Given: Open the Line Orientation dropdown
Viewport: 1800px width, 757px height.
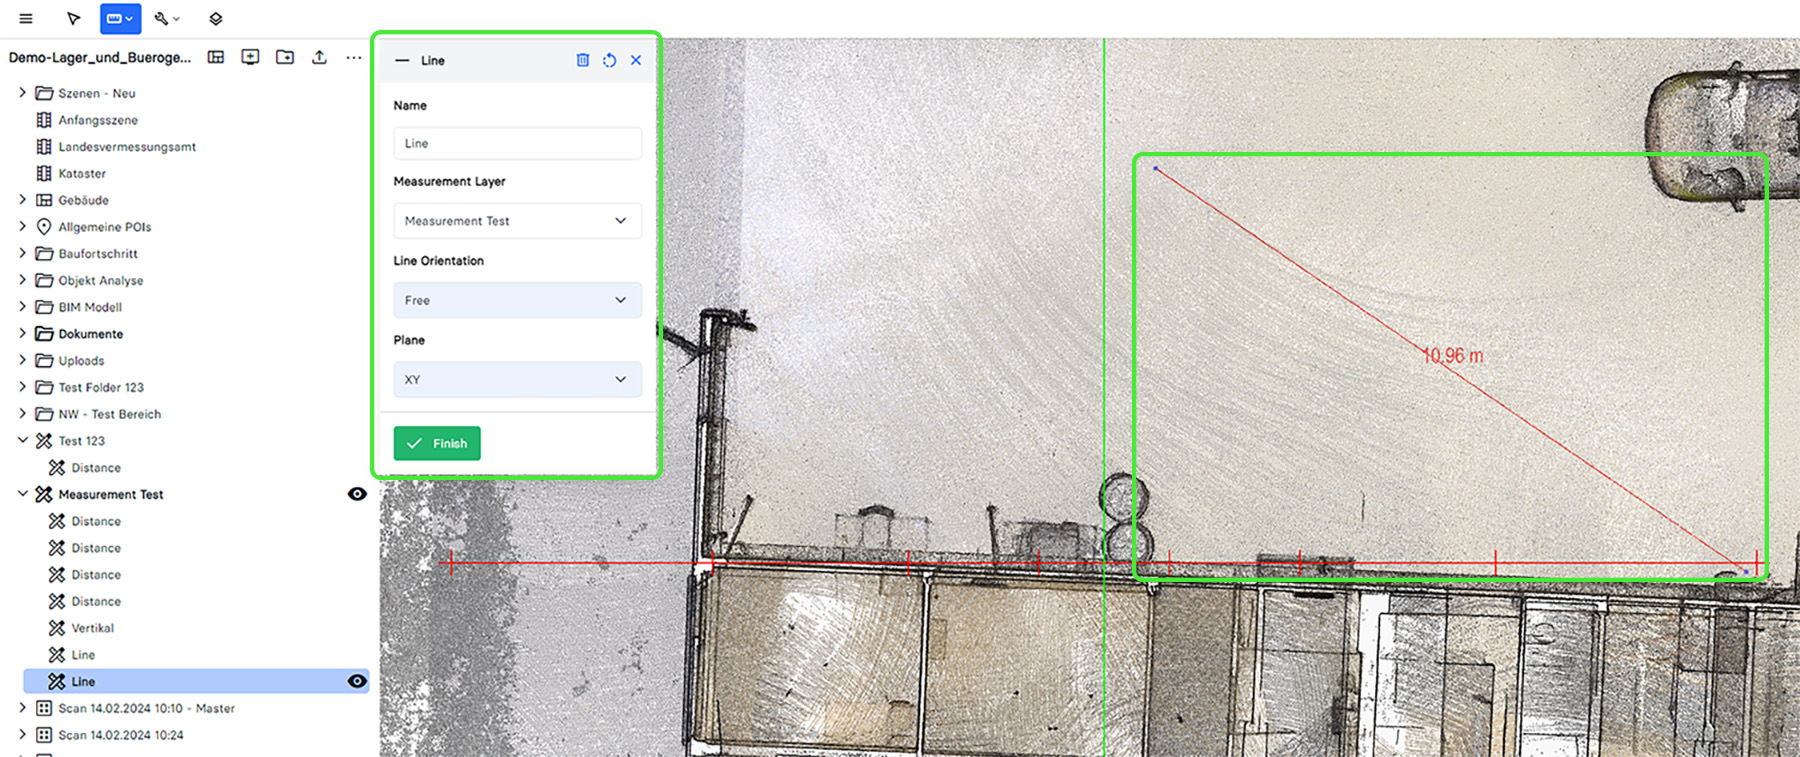Looking at the screenshot, I should coord(517,300).
